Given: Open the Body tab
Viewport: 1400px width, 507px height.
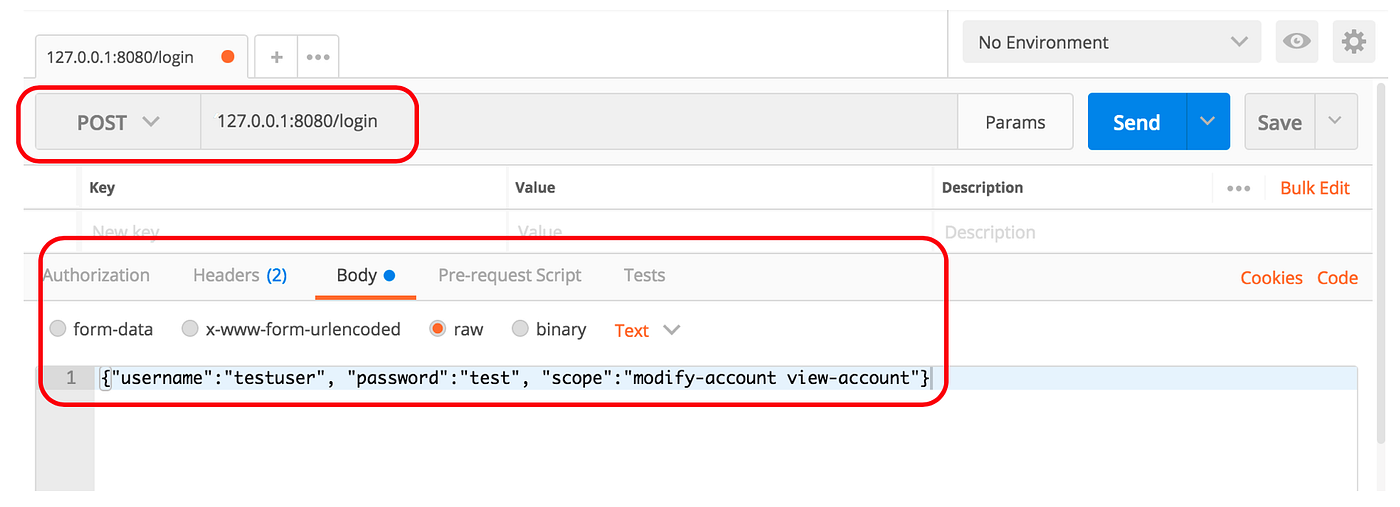Looking at the screenshot, I should pos(366,275).
